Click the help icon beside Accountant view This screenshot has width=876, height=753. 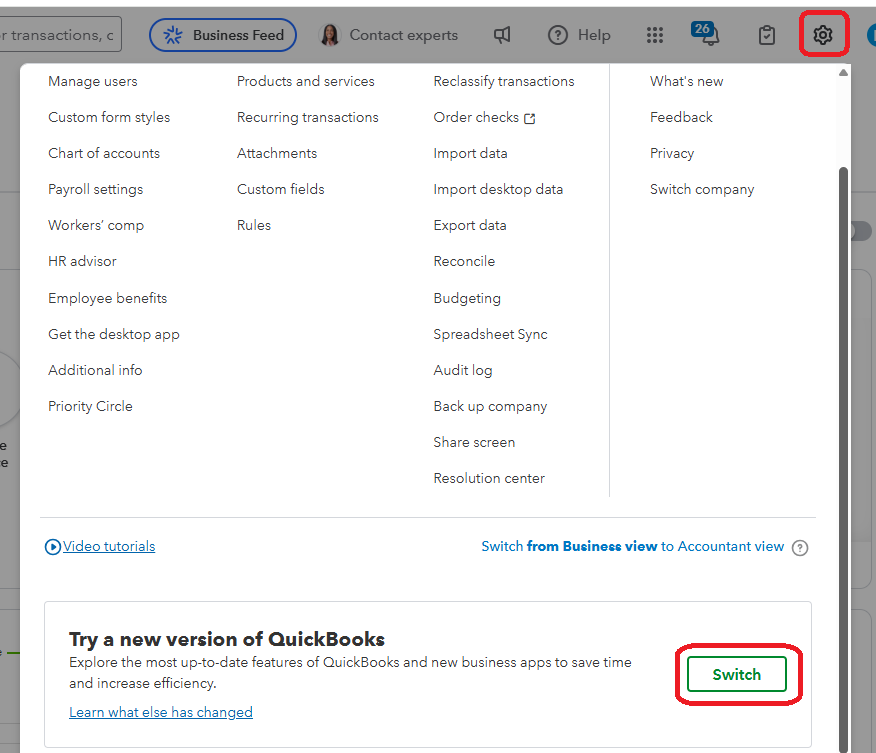tap(800, 548)
